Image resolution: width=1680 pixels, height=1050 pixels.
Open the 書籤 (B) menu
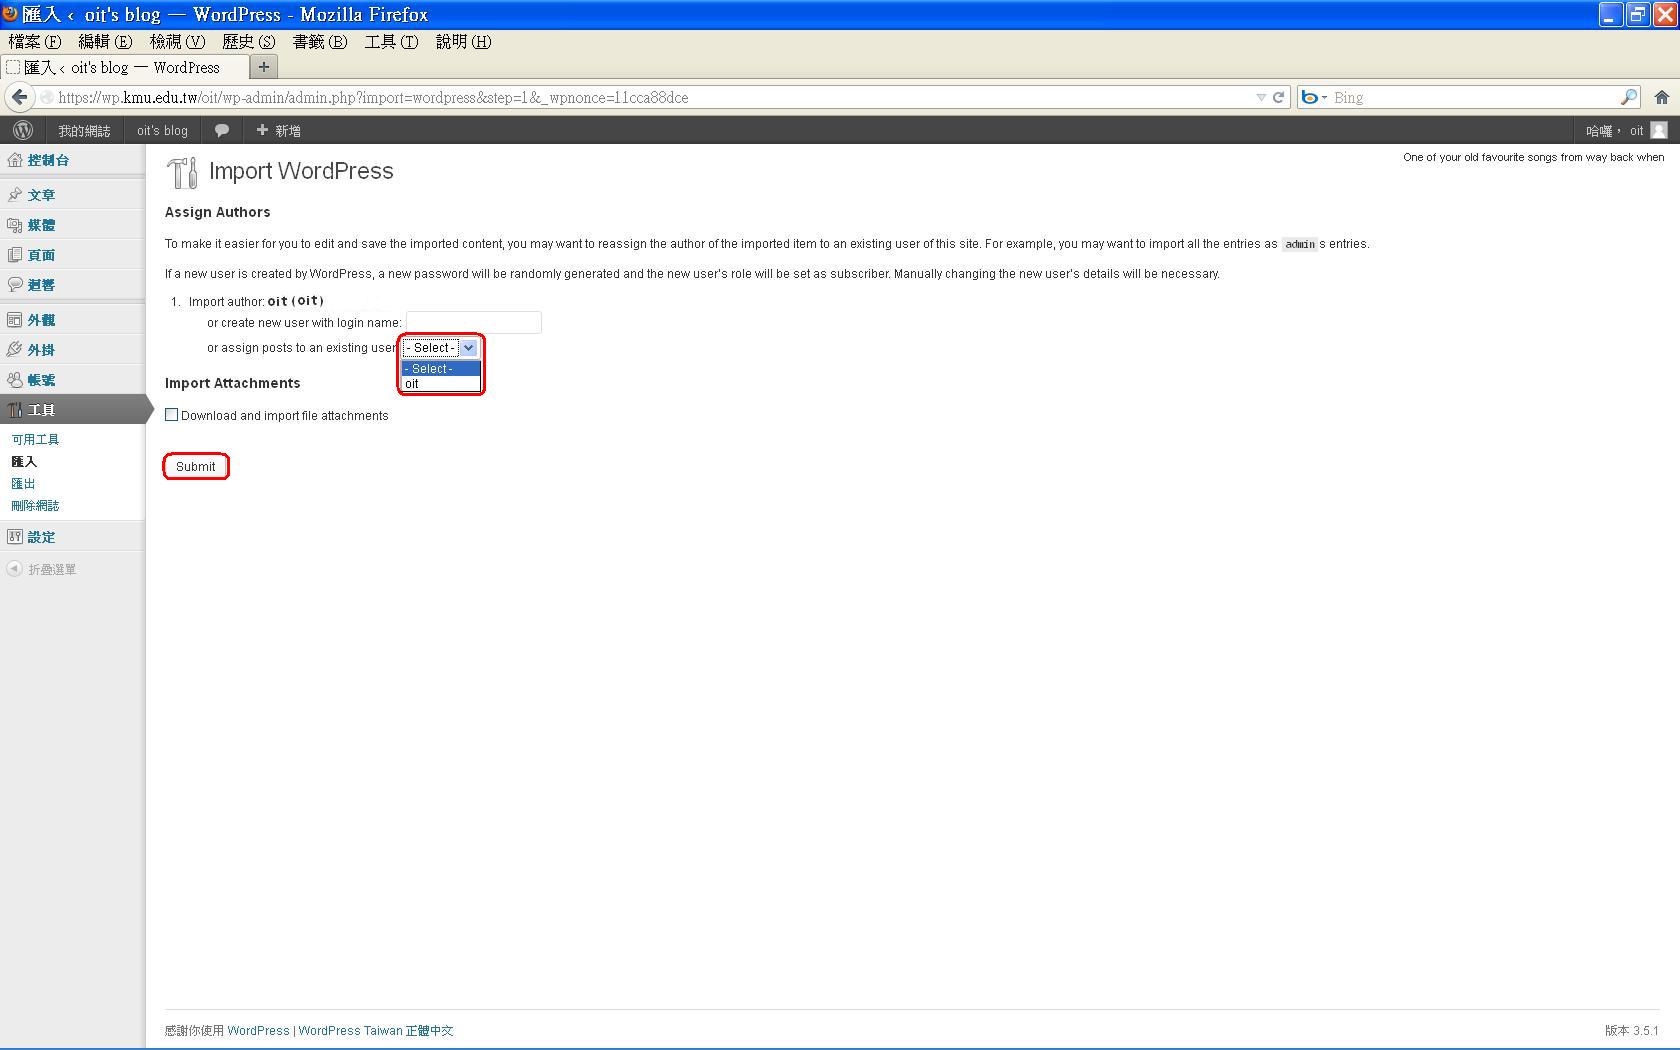point(320,42)
